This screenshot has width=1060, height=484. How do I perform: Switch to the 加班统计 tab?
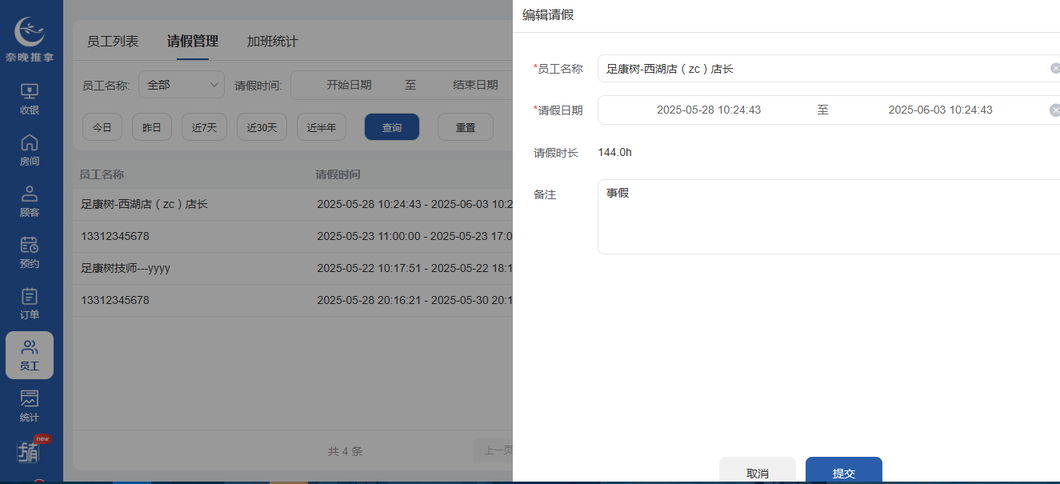272,41
